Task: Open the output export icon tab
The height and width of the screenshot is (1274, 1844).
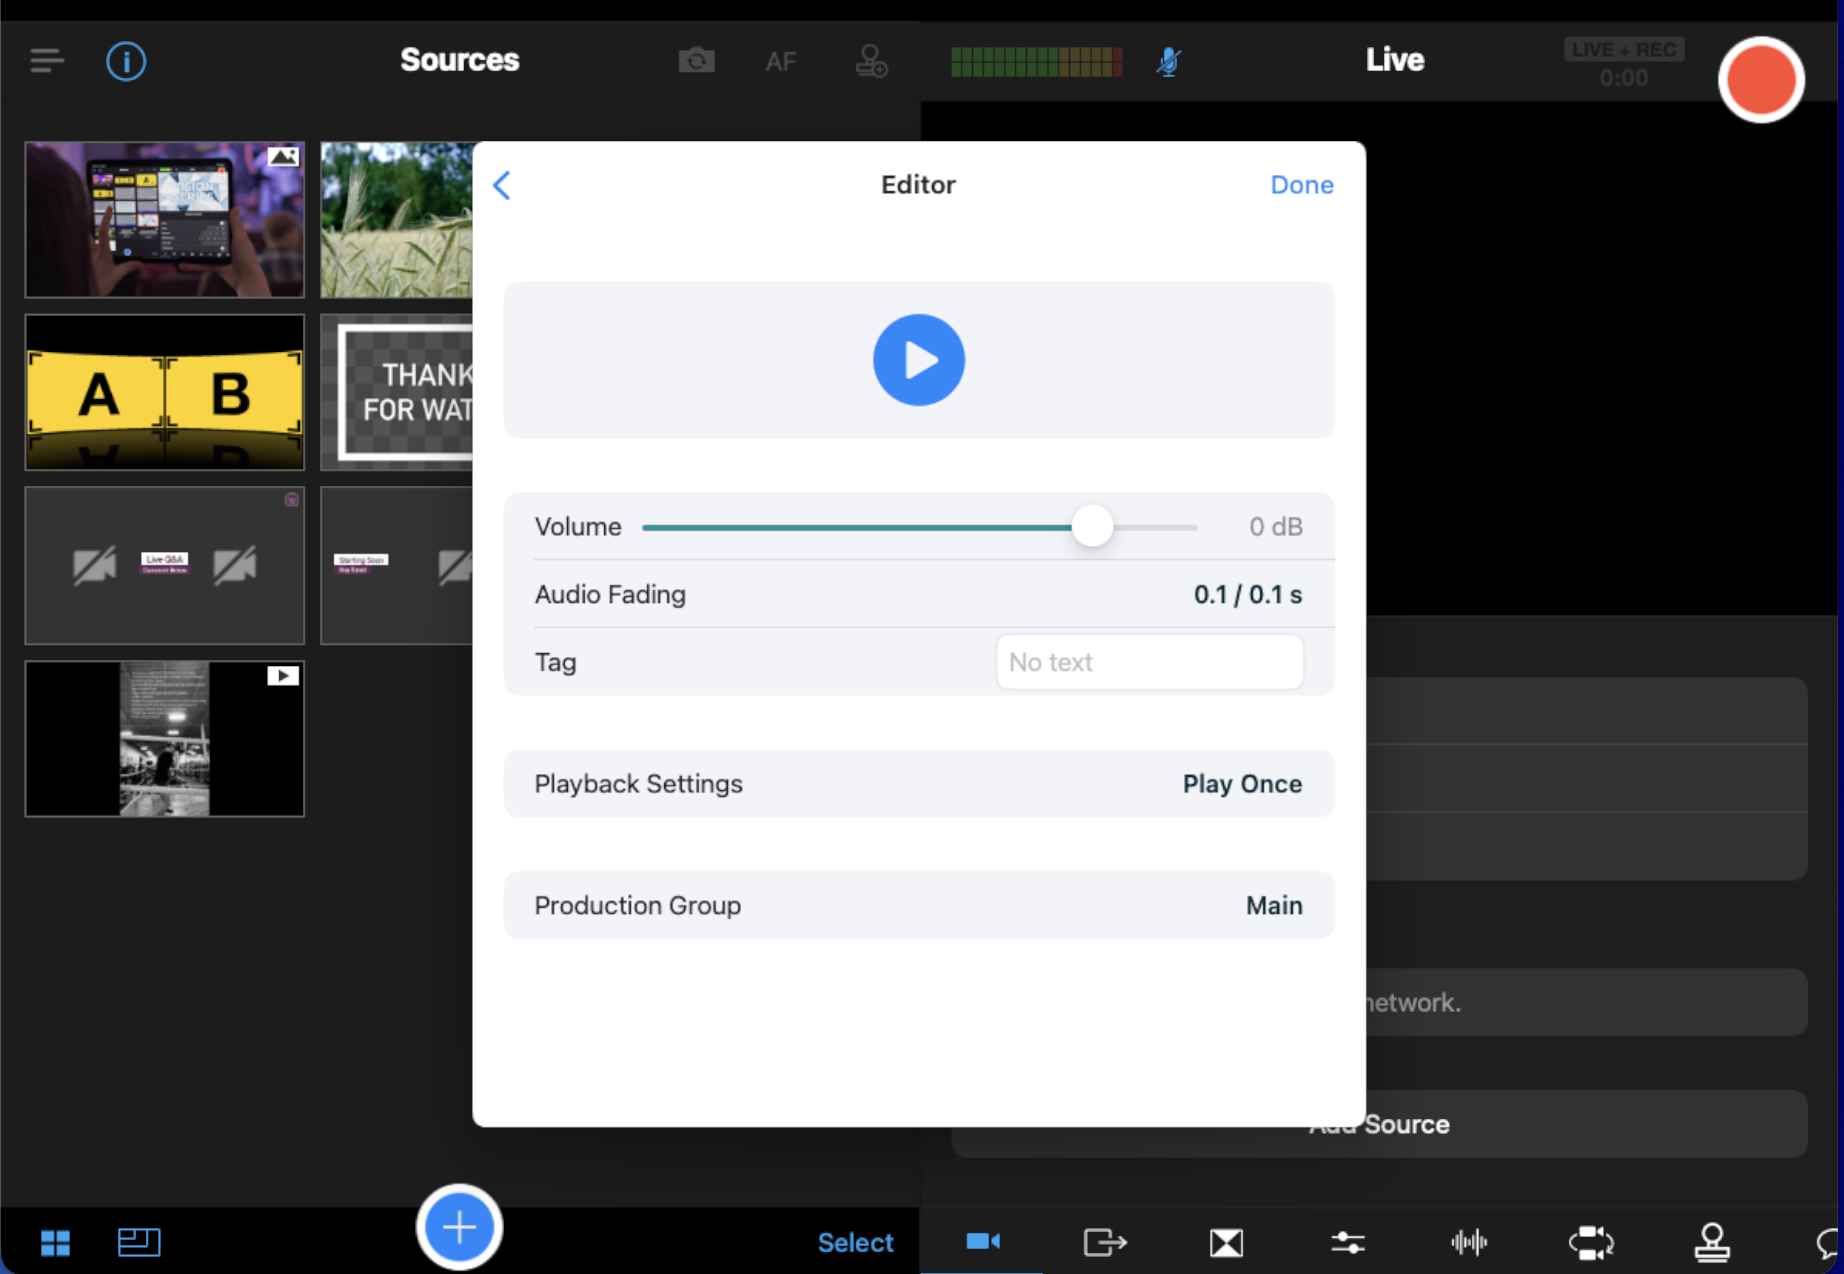Action: (x=1105, y=1242)
